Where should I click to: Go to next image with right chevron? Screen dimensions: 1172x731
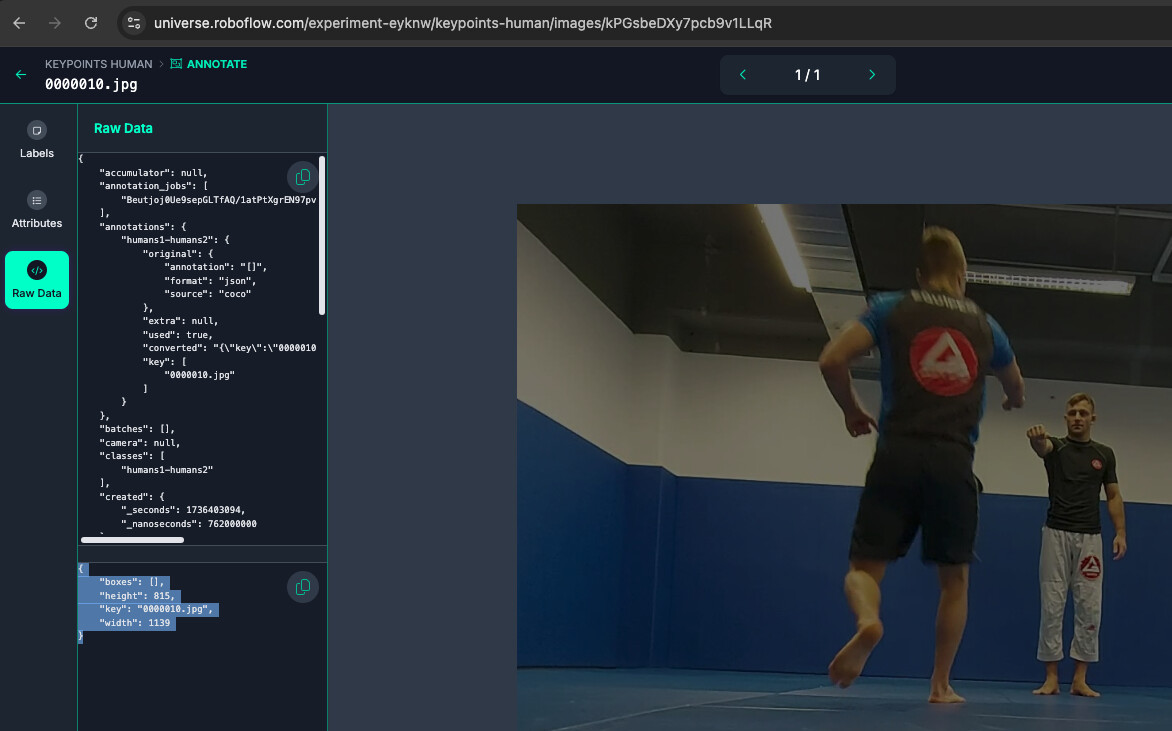tap(872, 75)
